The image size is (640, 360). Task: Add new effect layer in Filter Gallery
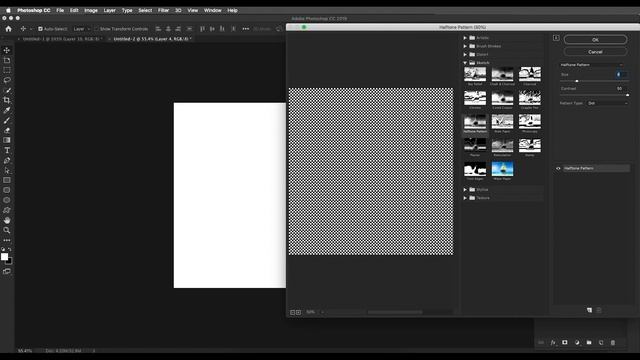(x=589, y=310)
